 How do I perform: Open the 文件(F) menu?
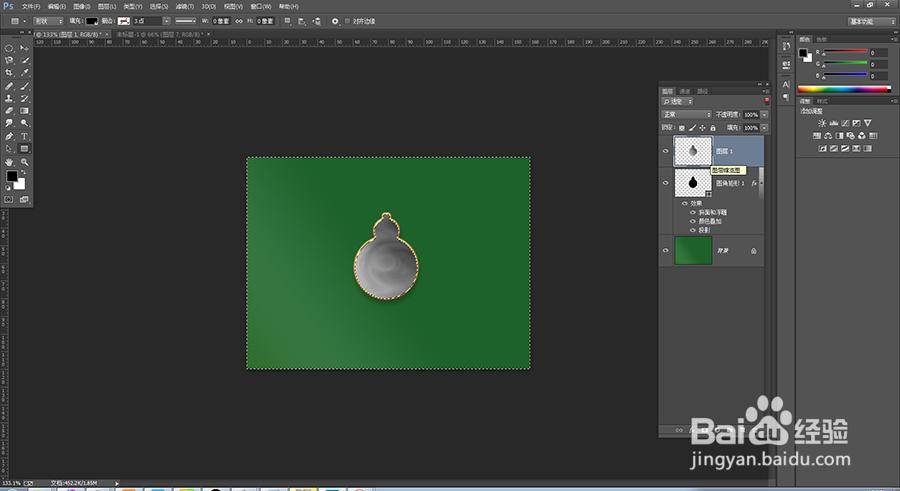(31, 6)
